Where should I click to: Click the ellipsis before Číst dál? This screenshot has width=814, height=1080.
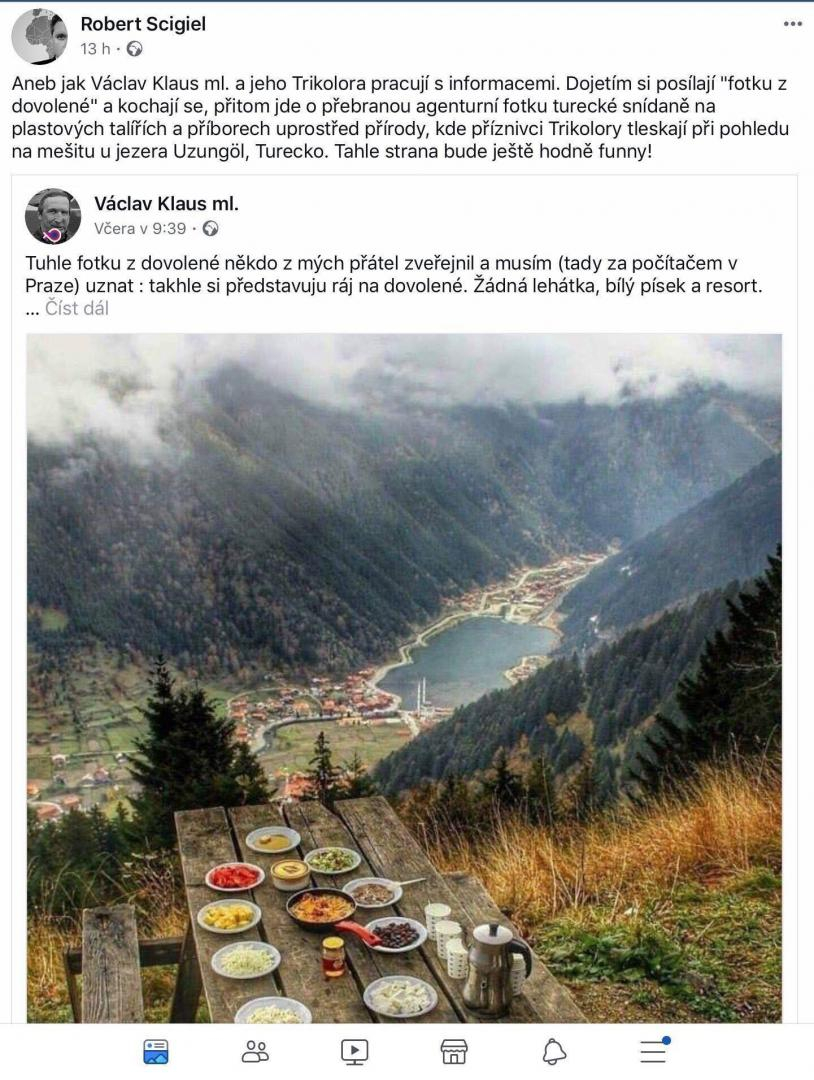pos(32,309)
